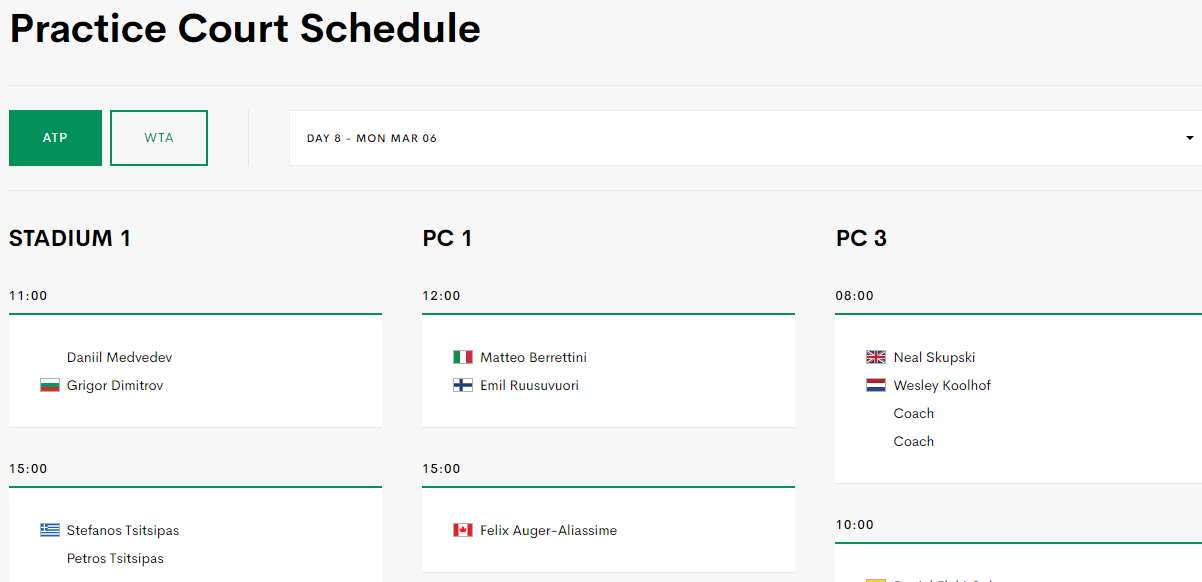Open Grigor Dimitrov's player link
Screen dimensions: 1202x582
115,386
